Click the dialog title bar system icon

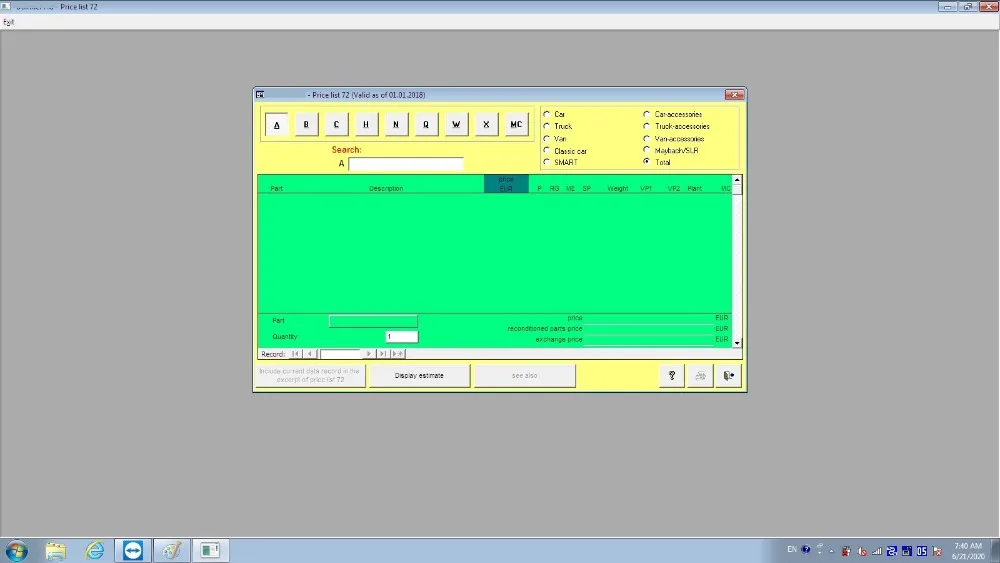coord(260,94)
